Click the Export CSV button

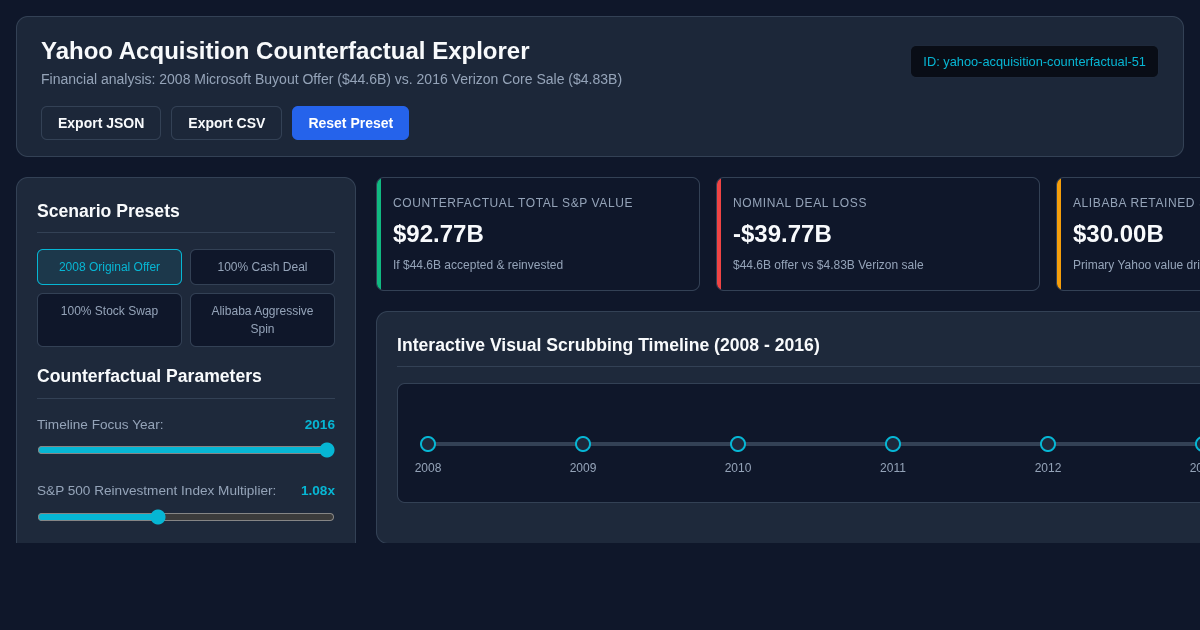click(226, 123)
